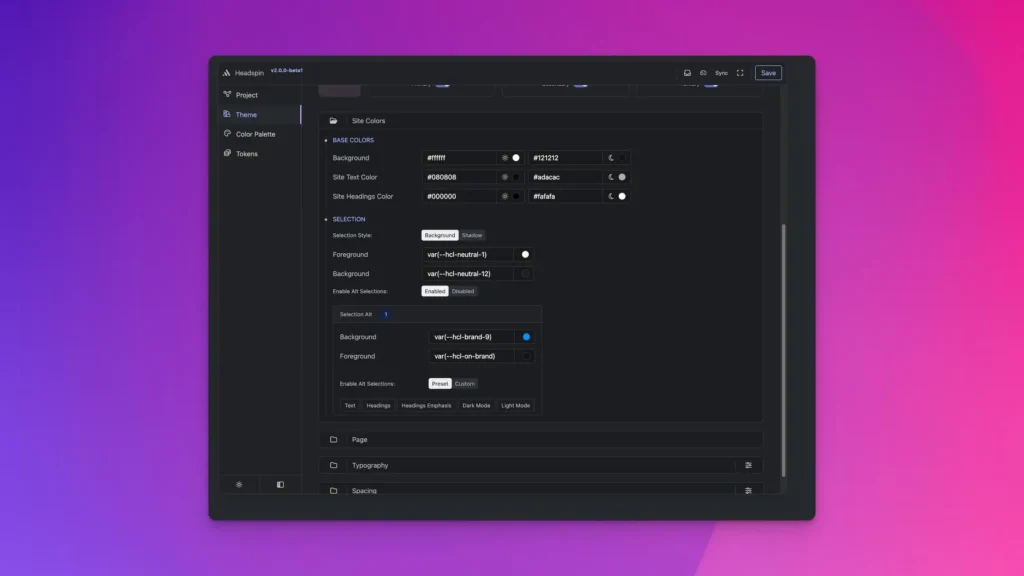Toggle light mode swatch for Background color

click(x=518, y=157)
